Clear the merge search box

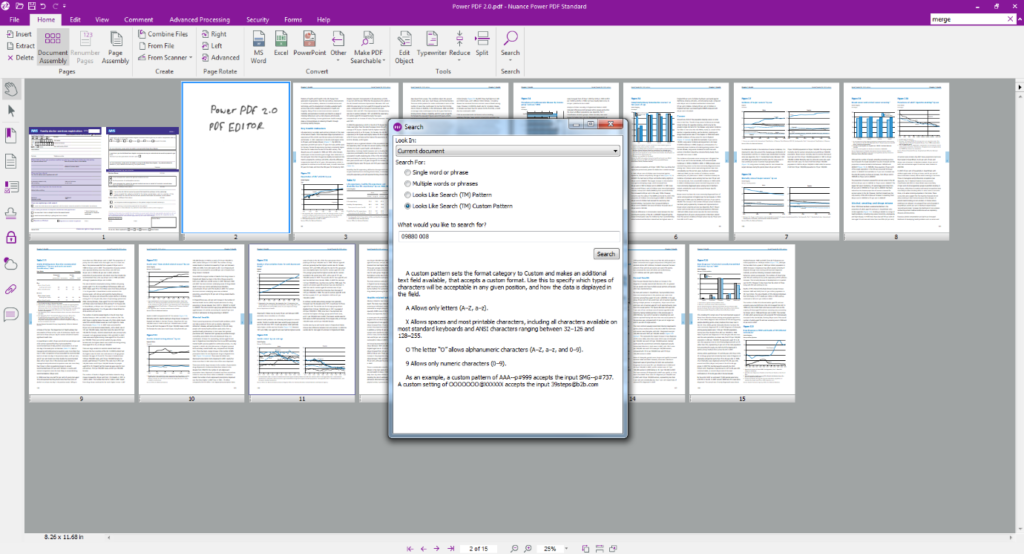(x=1010, y=19)
